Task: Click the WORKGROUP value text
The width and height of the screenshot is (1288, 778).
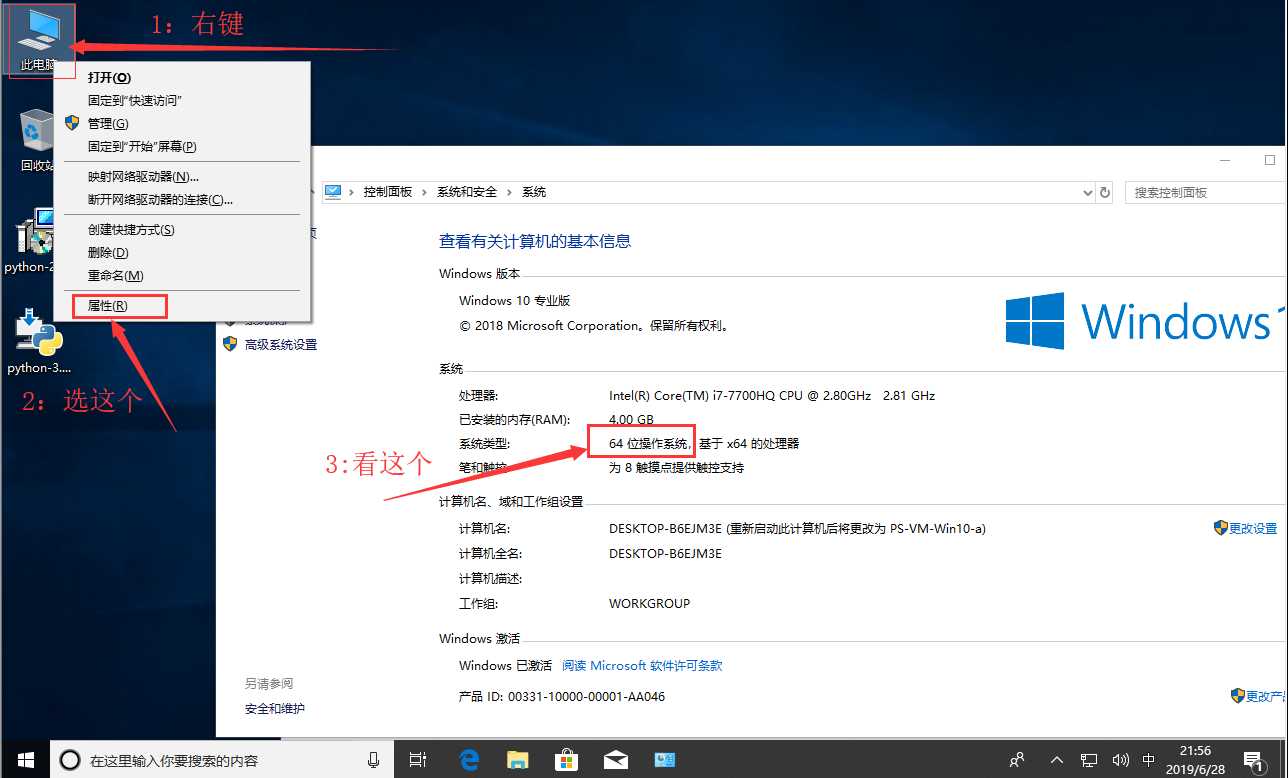Action: tap(650, 603)
